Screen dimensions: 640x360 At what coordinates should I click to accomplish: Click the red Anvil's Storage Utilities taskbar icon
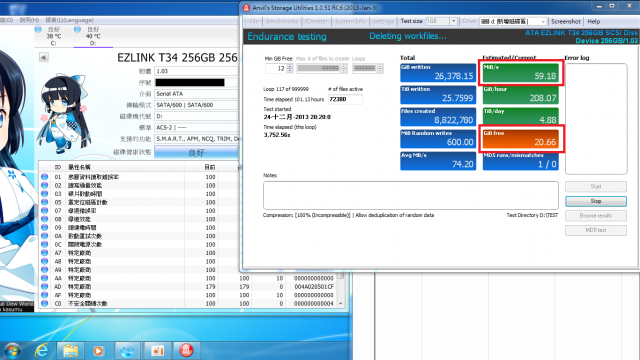coord(186,351)
